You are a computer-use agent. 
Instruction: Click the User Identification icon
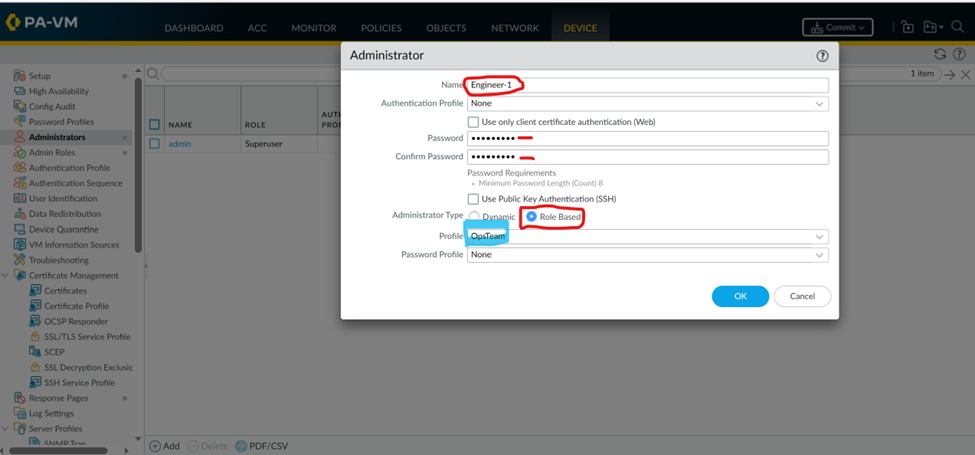(x=19, y=198)
